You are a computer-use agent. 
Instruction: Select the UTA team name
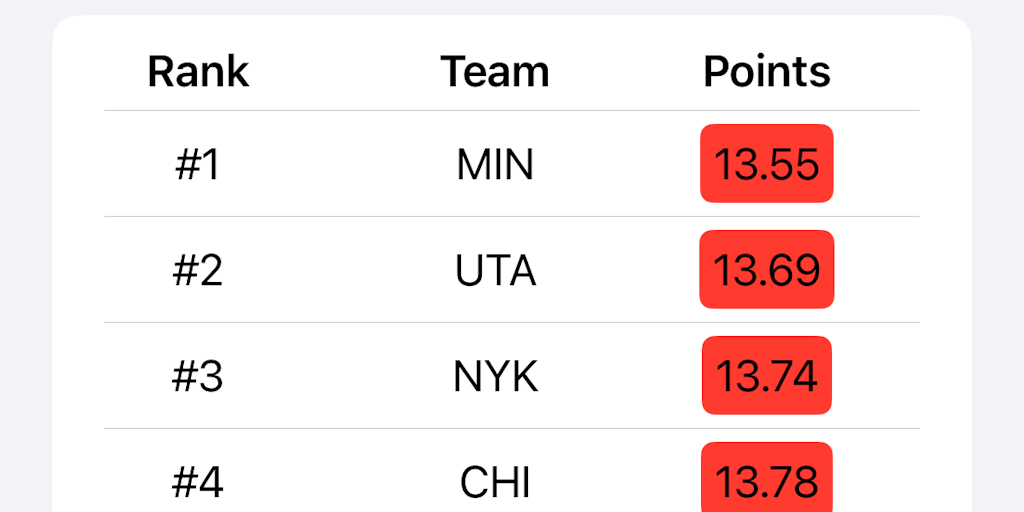pyautogui.click(x=495, y=270)
